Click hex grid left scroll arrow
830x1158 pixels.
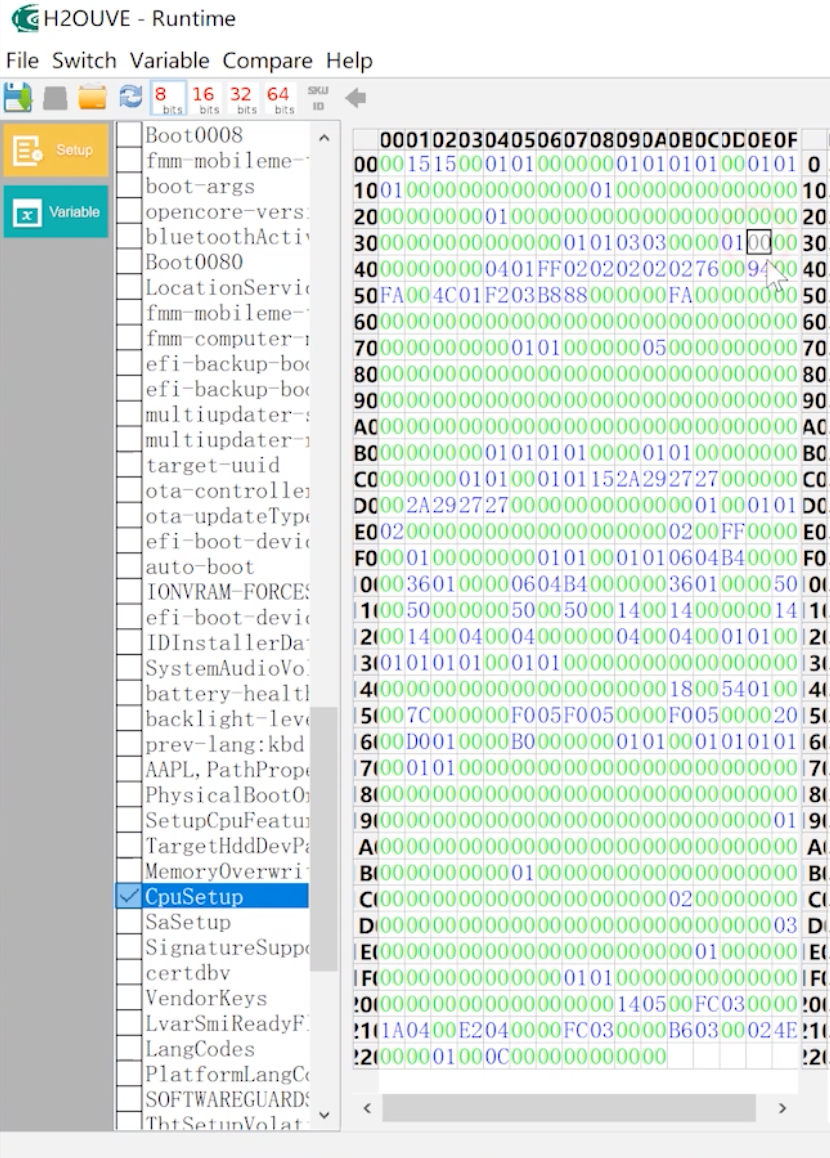[x=367, y=1108]
